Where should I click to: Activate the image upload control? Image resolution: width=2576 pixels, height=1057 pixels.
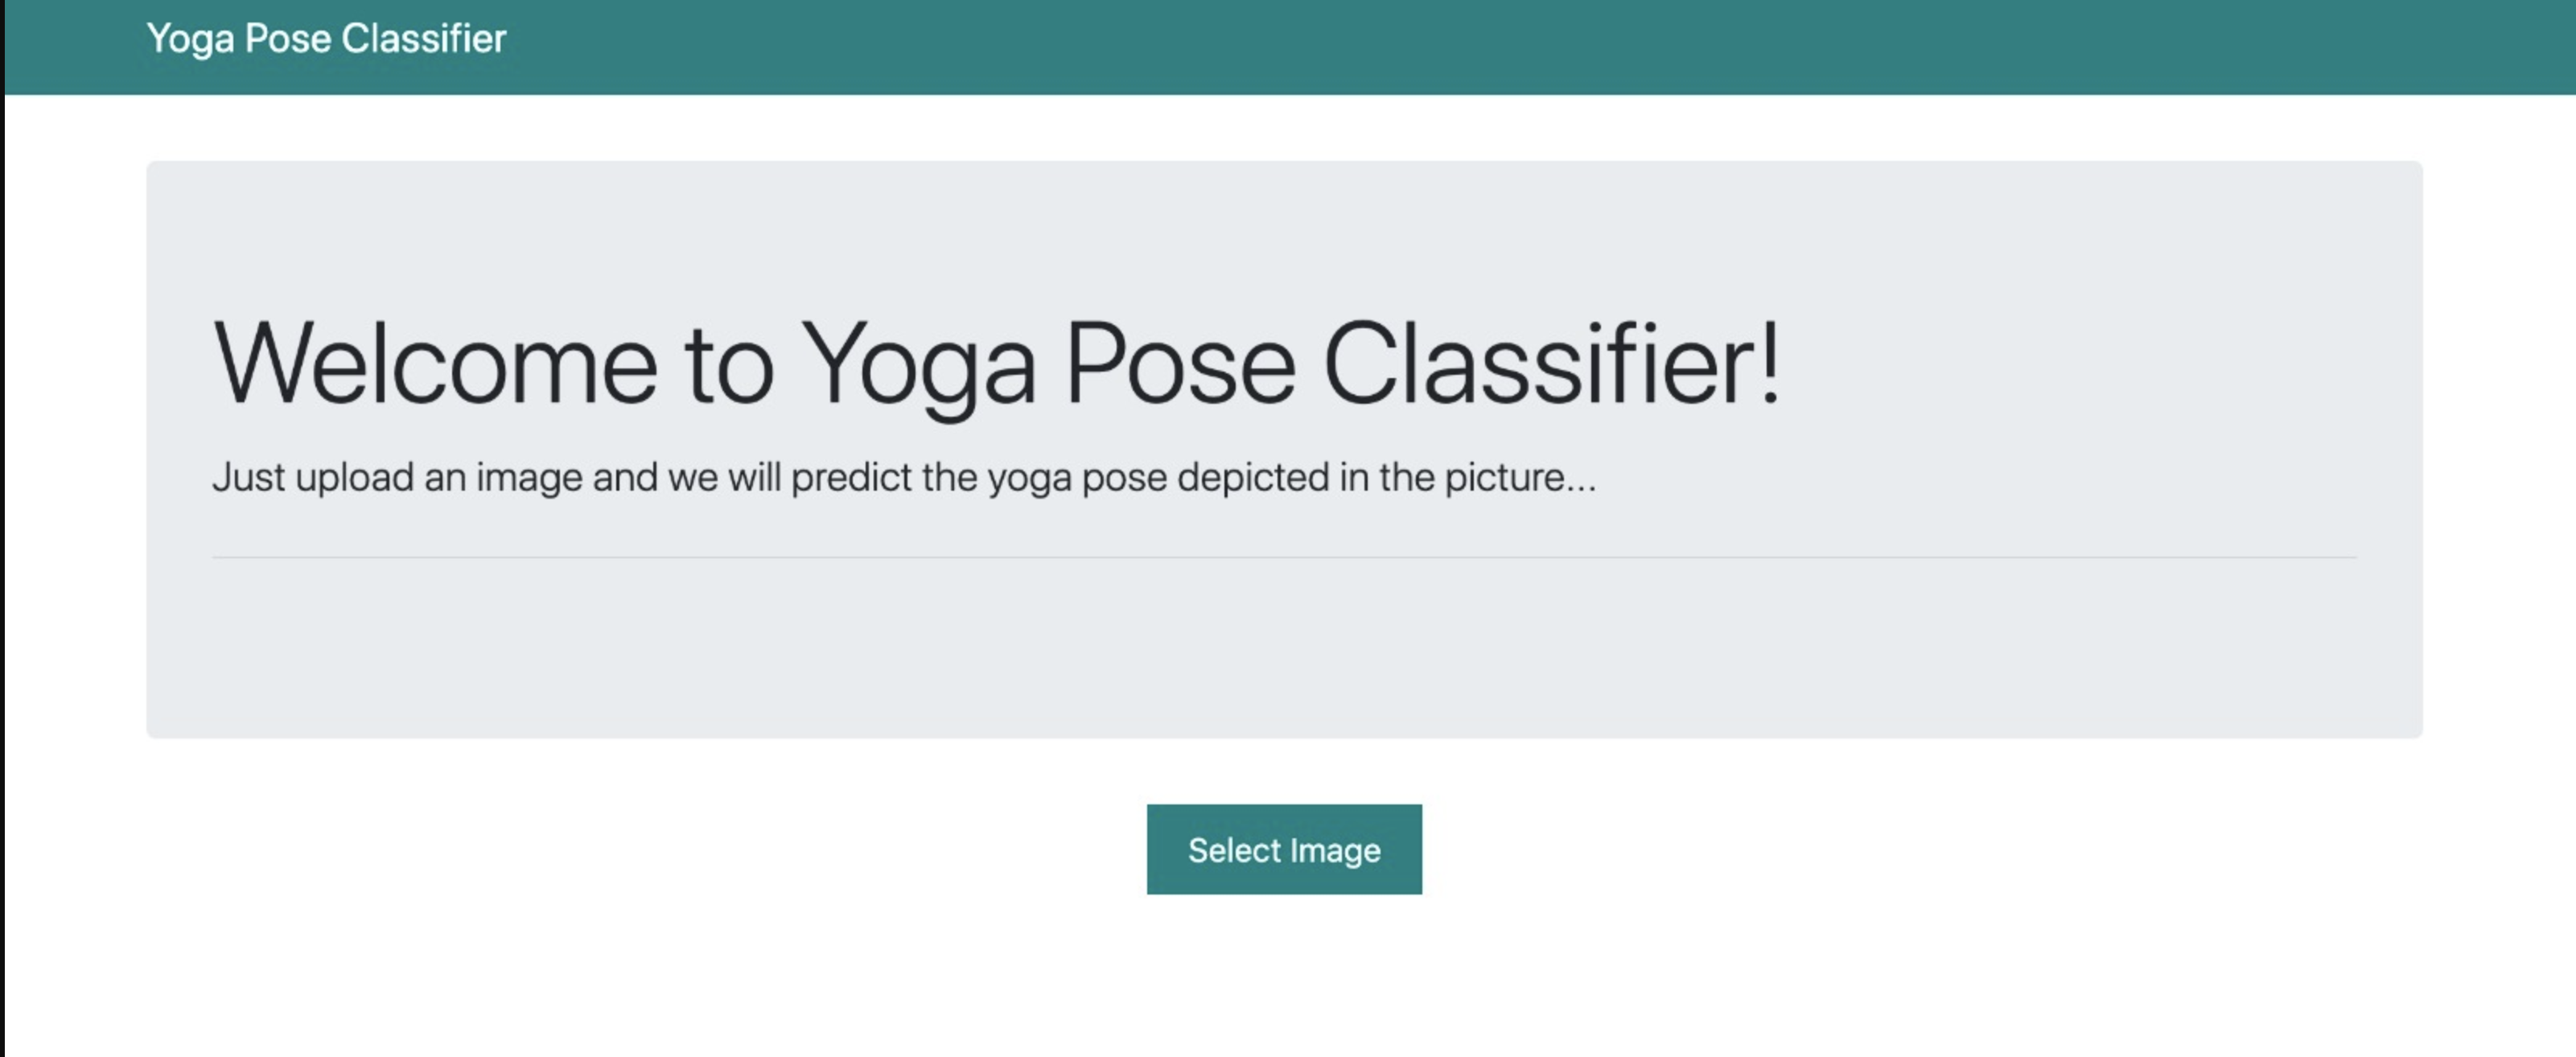pos(1284,850)
